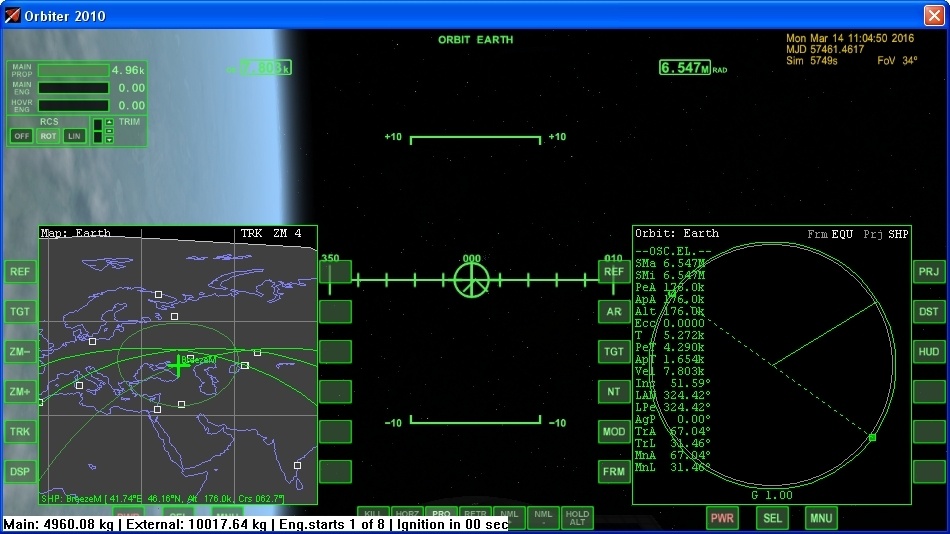
Task: Click Map: Earth title text
Action: tap(76, 233)
